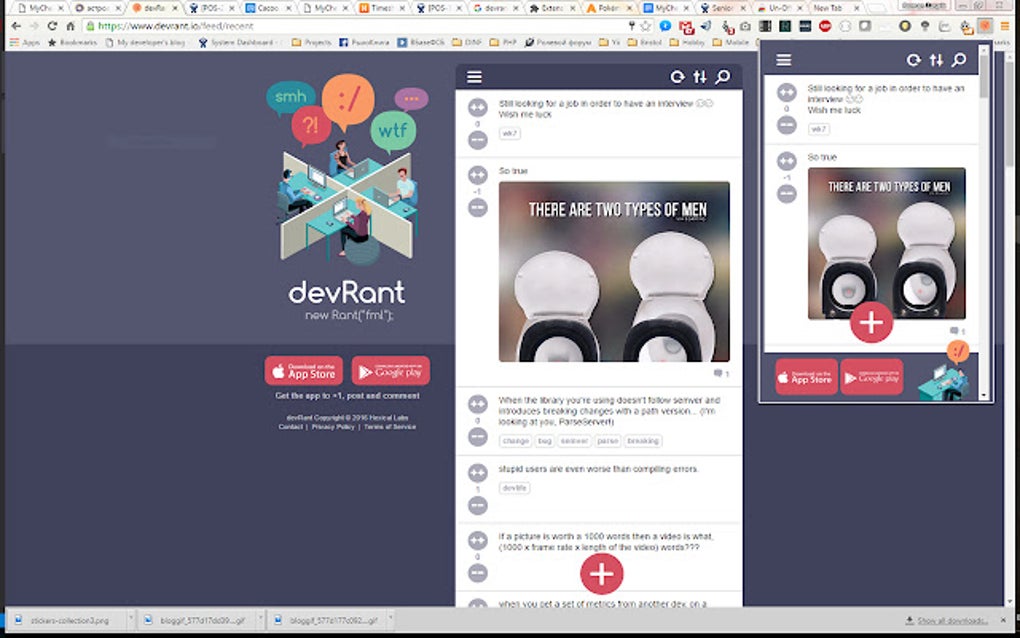Click the red plus compose button

[601, 575]
